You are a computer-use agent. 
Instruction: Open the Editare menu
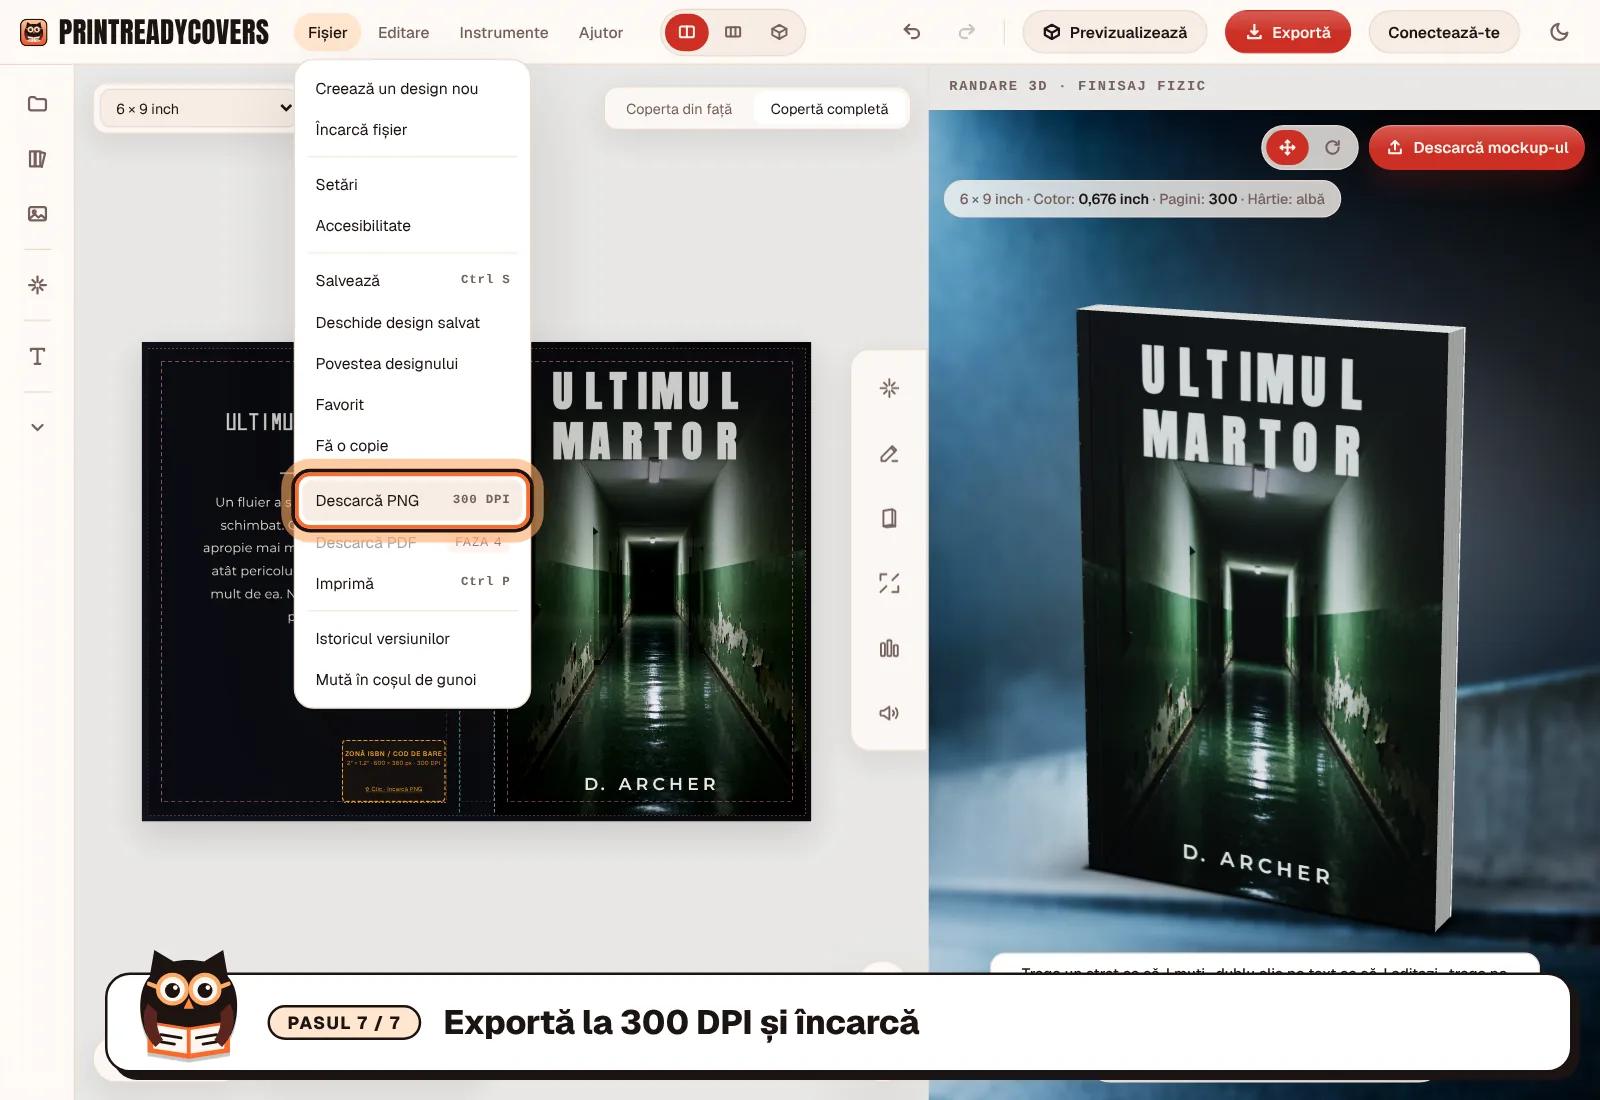pos(403,32)
